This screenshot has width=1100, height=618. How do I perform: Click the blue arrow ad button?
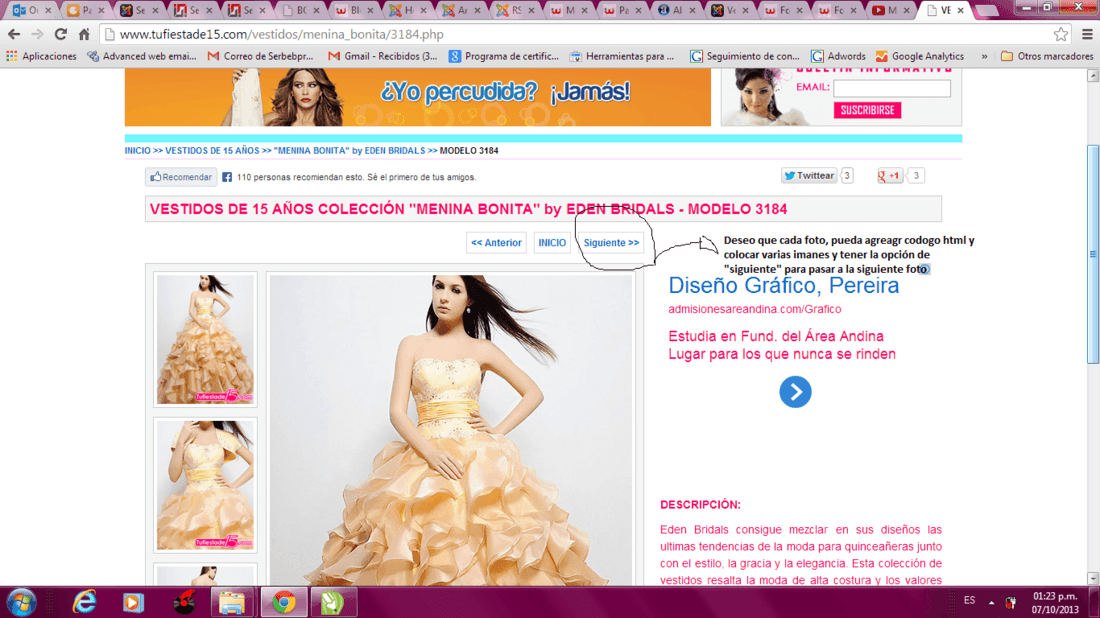[x=796, y=391]
